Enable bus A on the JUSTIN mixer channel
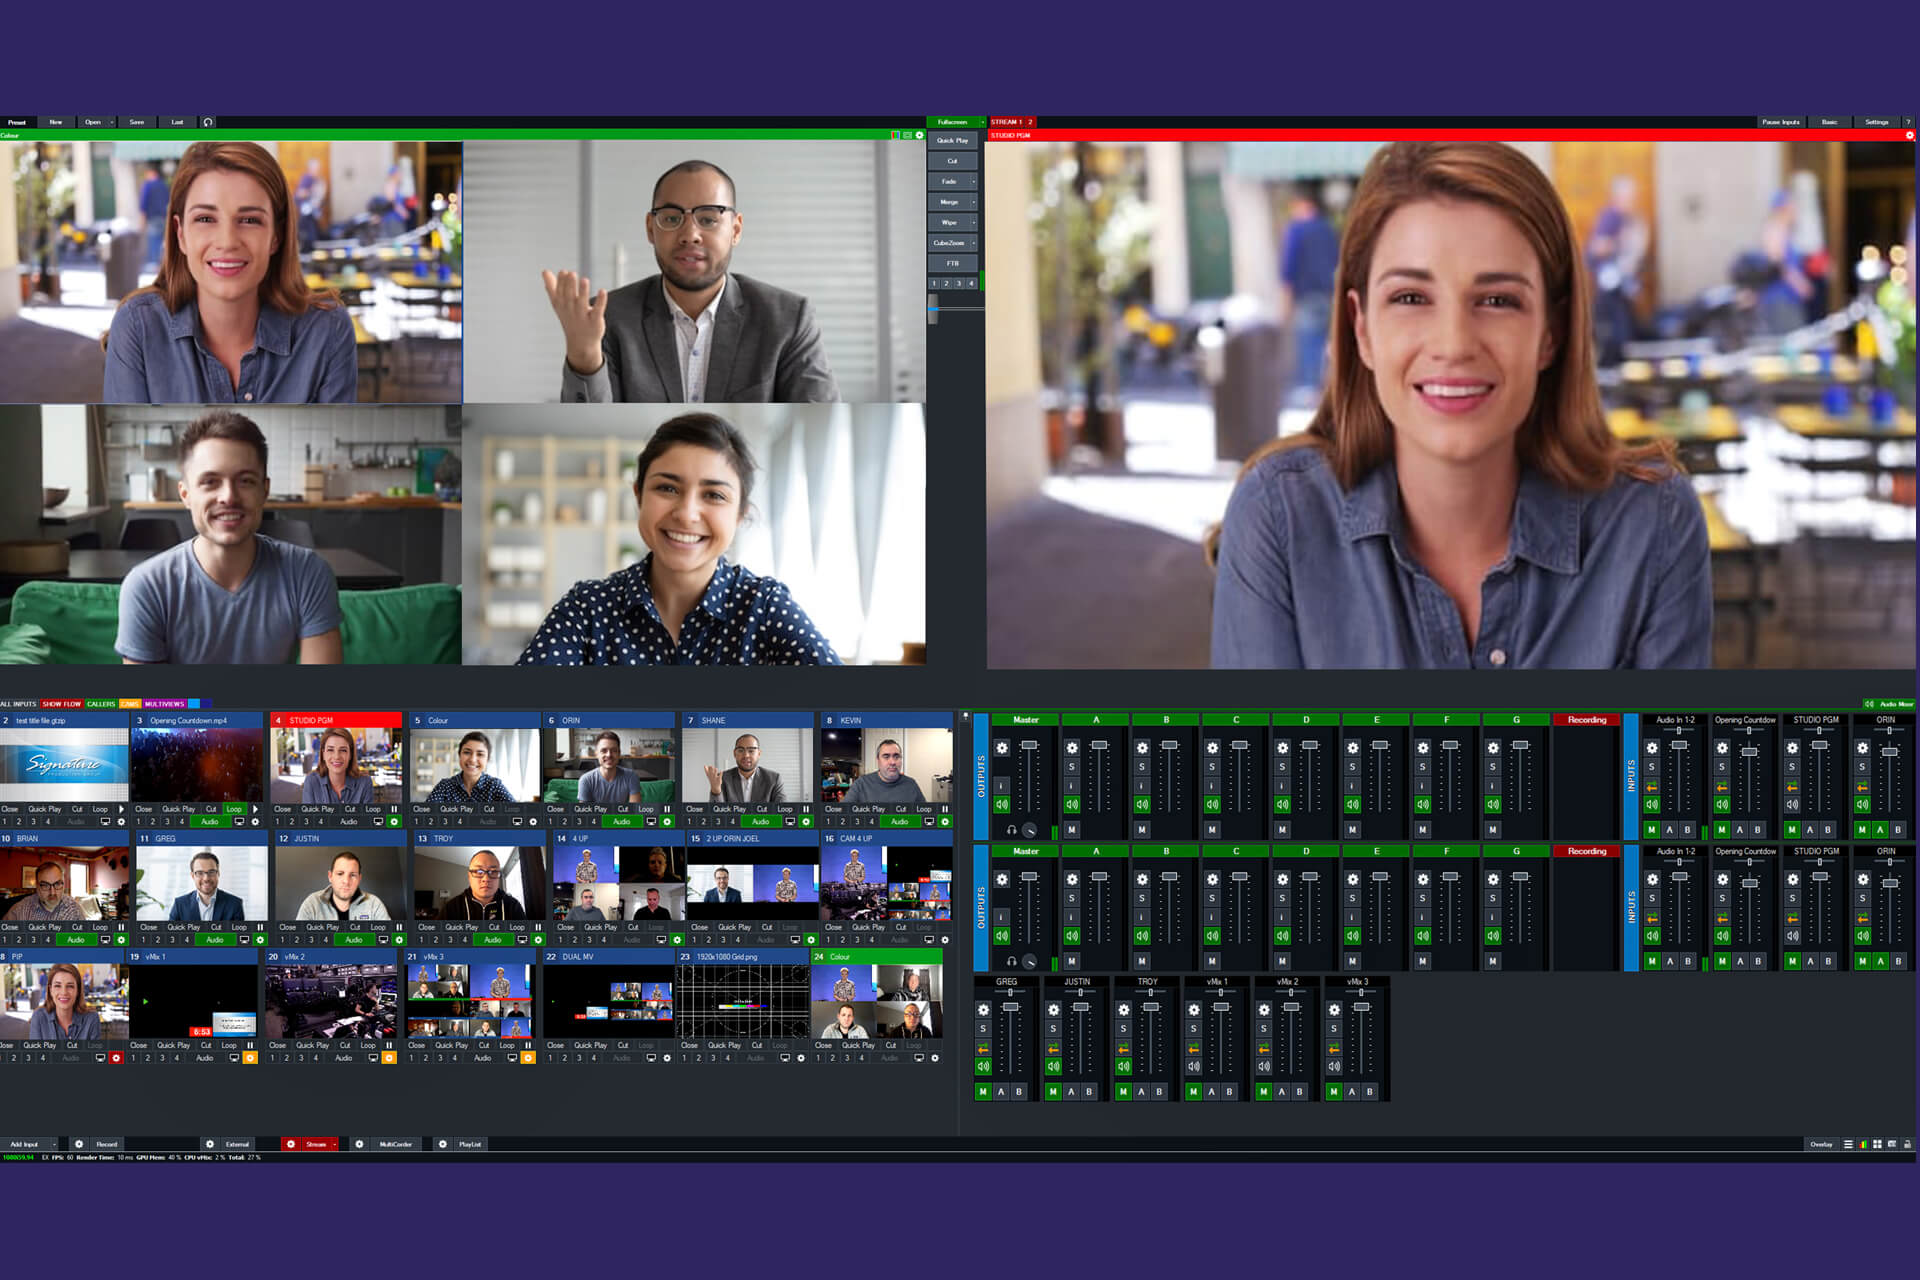Image resolution: width=1920 pixels, height=1280 pixels. click(x=1071, y=1092)
